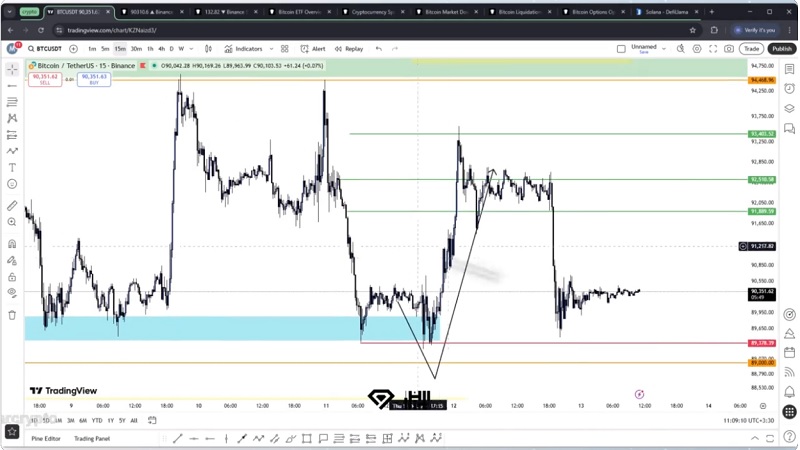Expand the timeframe interval dropdown arrow
The width and height of the screenshot is (800, 450).
[x=193, y=48]
